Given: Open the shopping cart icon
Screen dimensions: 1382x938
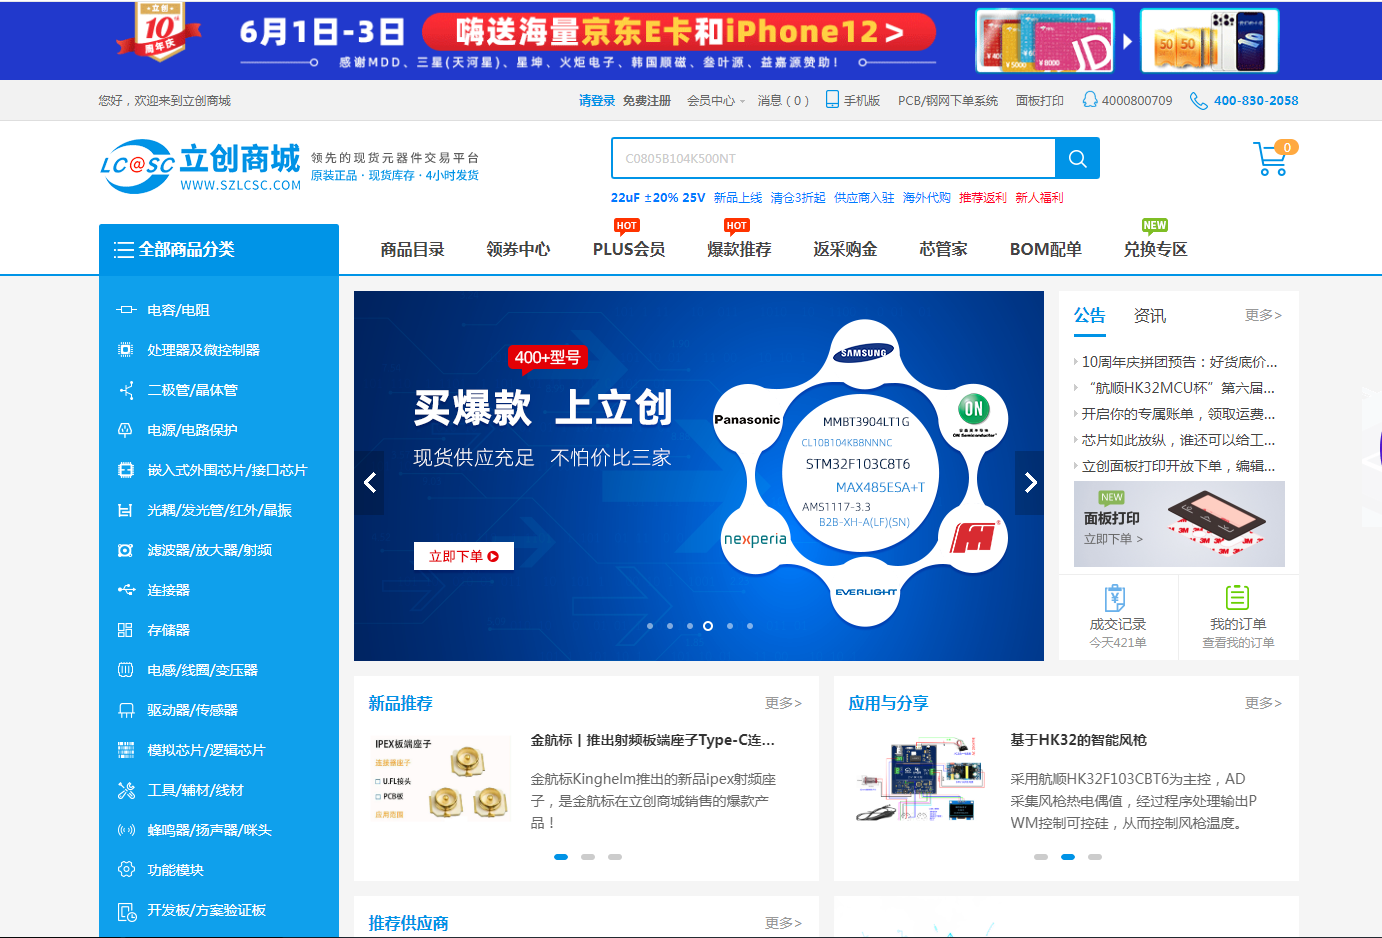Looking at the screenshot, I should pos(1270,160).
